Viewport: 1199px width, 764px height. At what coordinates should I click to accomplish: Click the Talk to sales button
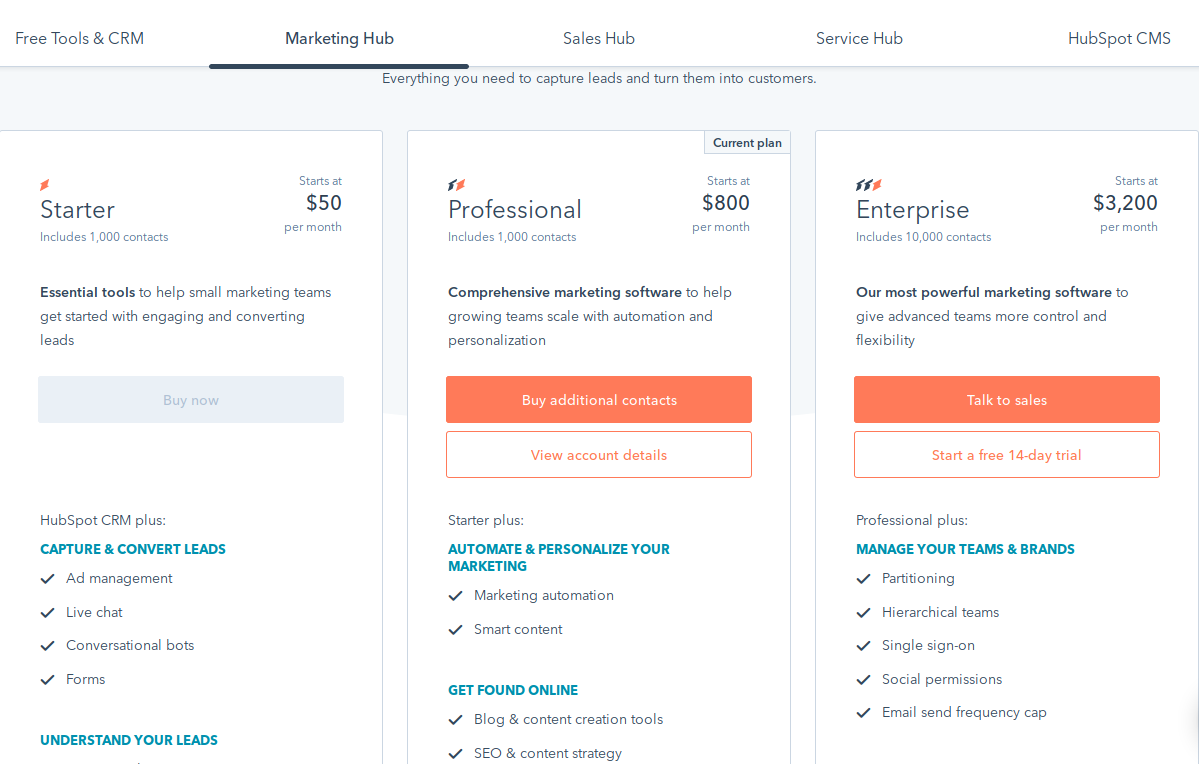(1007, 400)
